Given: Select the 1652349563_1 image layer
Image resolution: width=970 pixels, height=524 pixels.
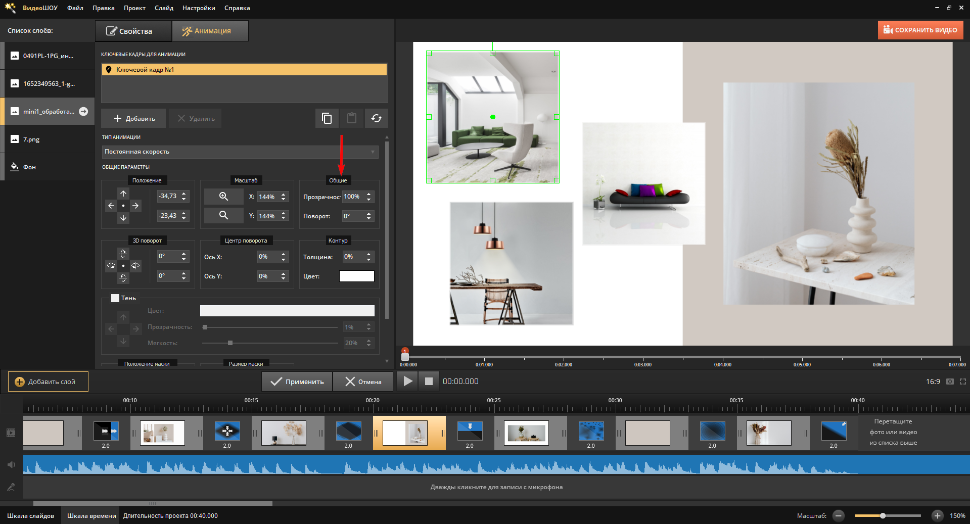Looking at the screenshot, I should (x=48, y=84).
